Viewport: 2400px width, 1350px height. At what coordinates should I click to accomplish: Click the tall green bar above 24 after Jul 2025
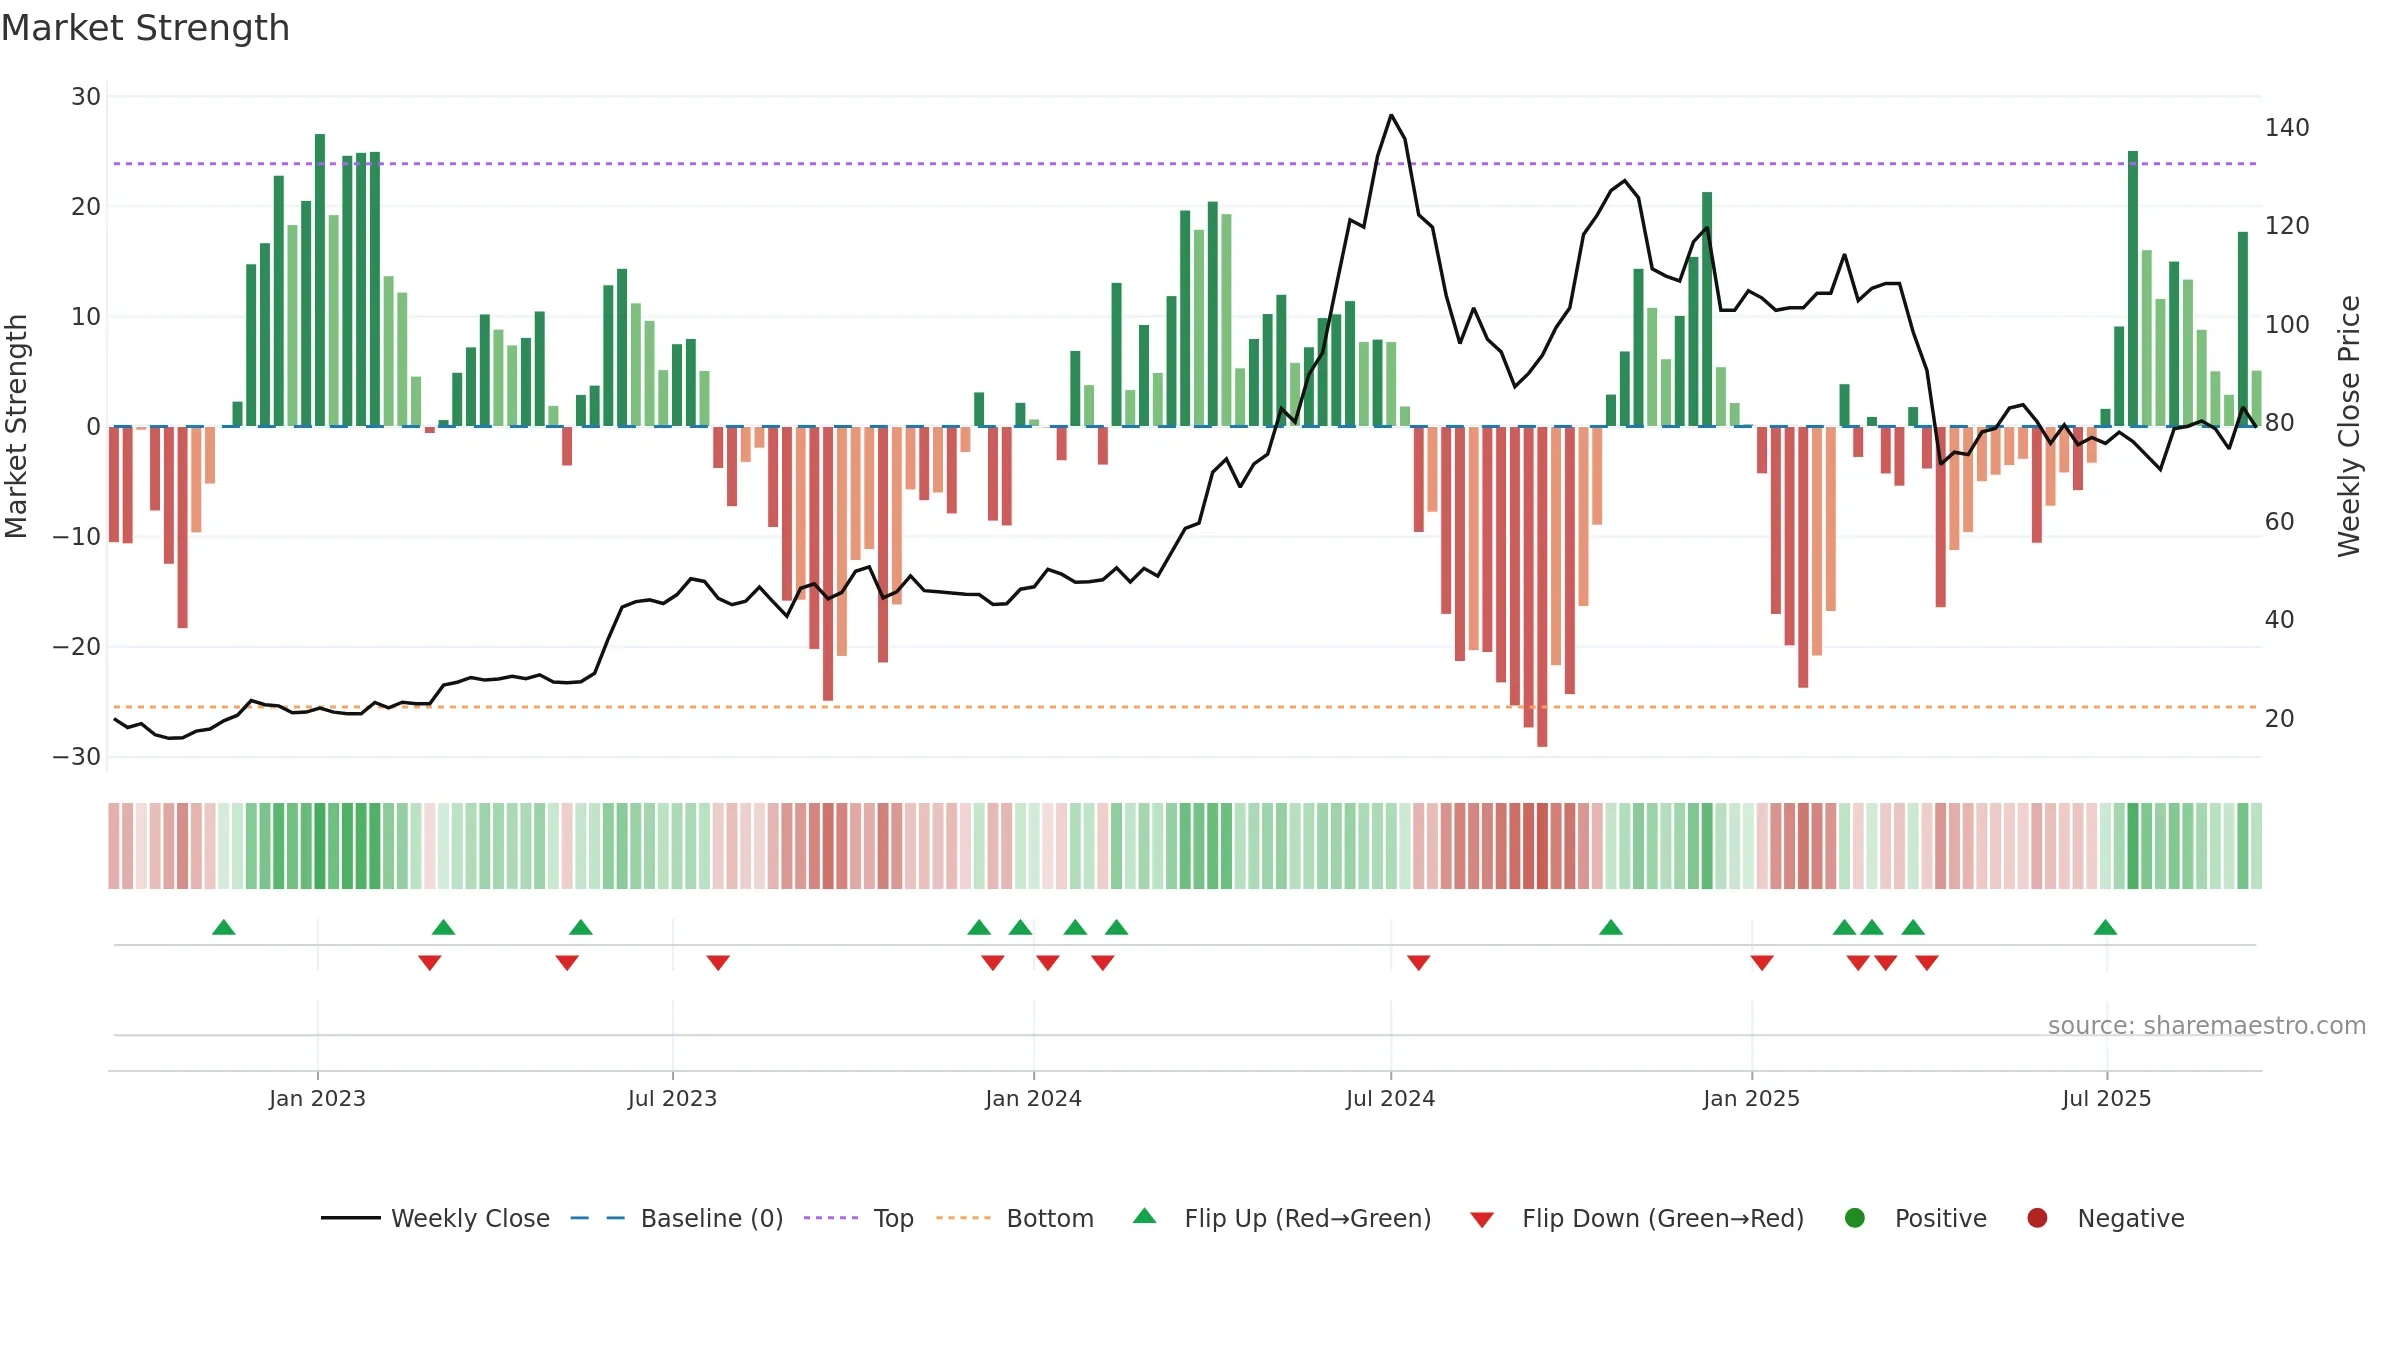pos(2133,289)
